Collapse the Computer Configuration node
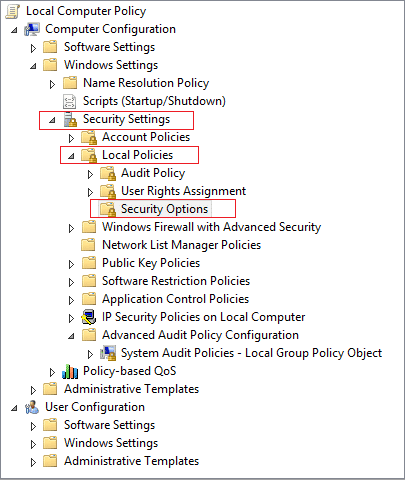 (14, 30)
